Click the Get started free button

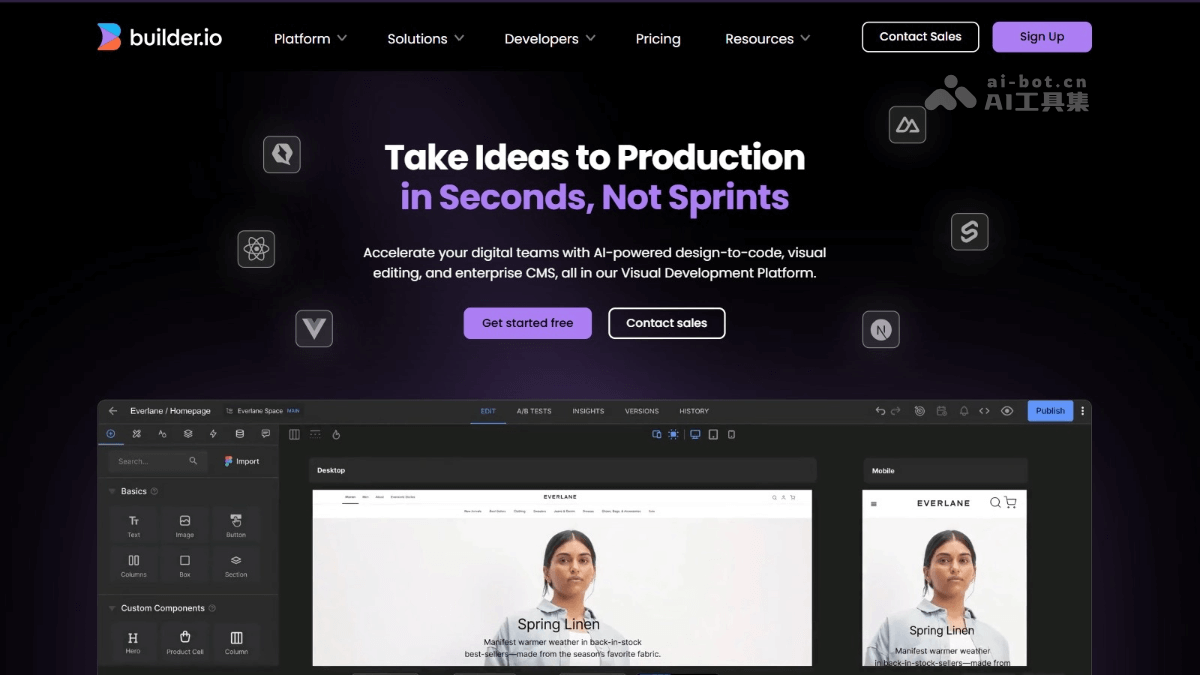click(x=527, y=323)
